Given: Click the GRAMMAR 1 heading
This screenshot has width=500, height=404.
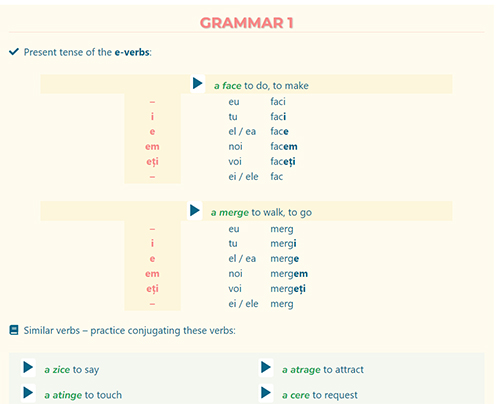Looking at the screenshot, I should pos(246,23).
